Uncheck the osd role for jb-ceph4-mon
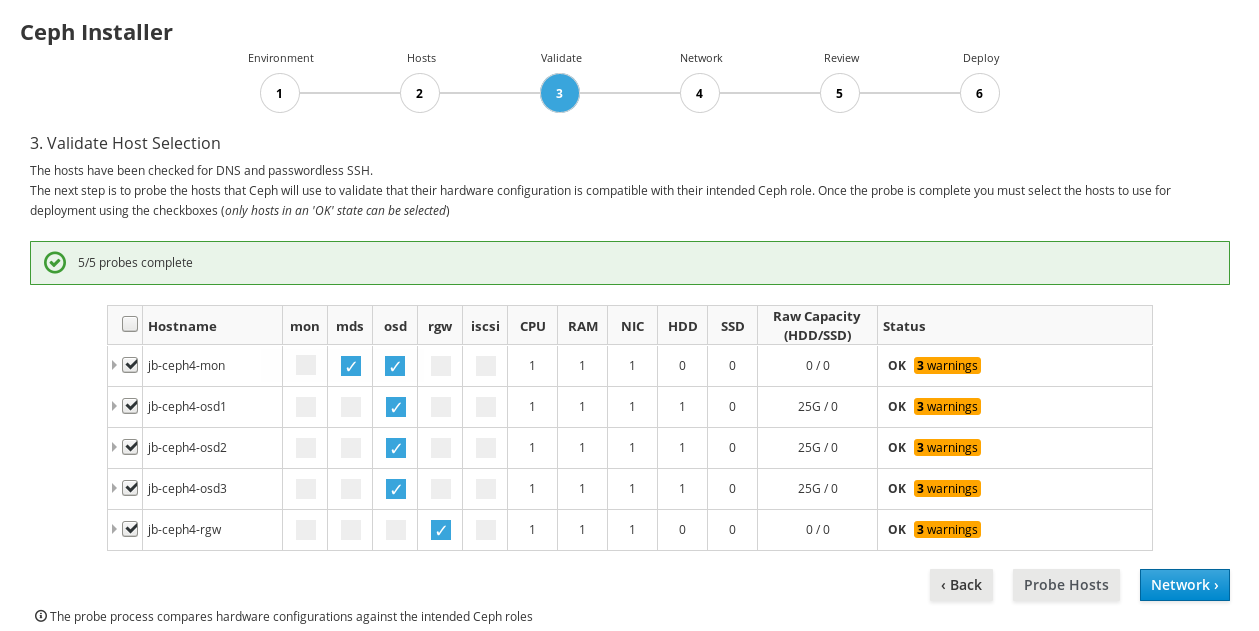This screenshot has height=631, width=1259. (396, 366)
